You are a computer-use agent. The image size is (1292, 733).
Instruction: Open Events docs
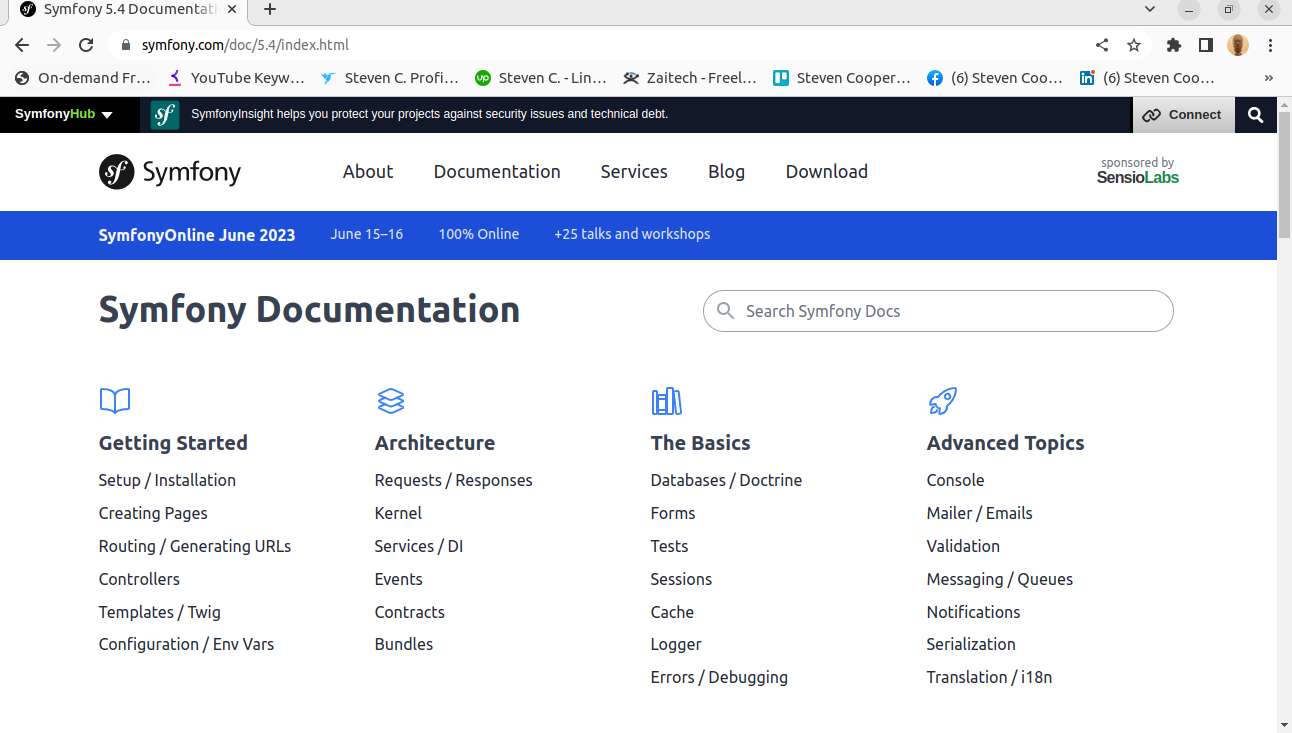tap(399, 579)
